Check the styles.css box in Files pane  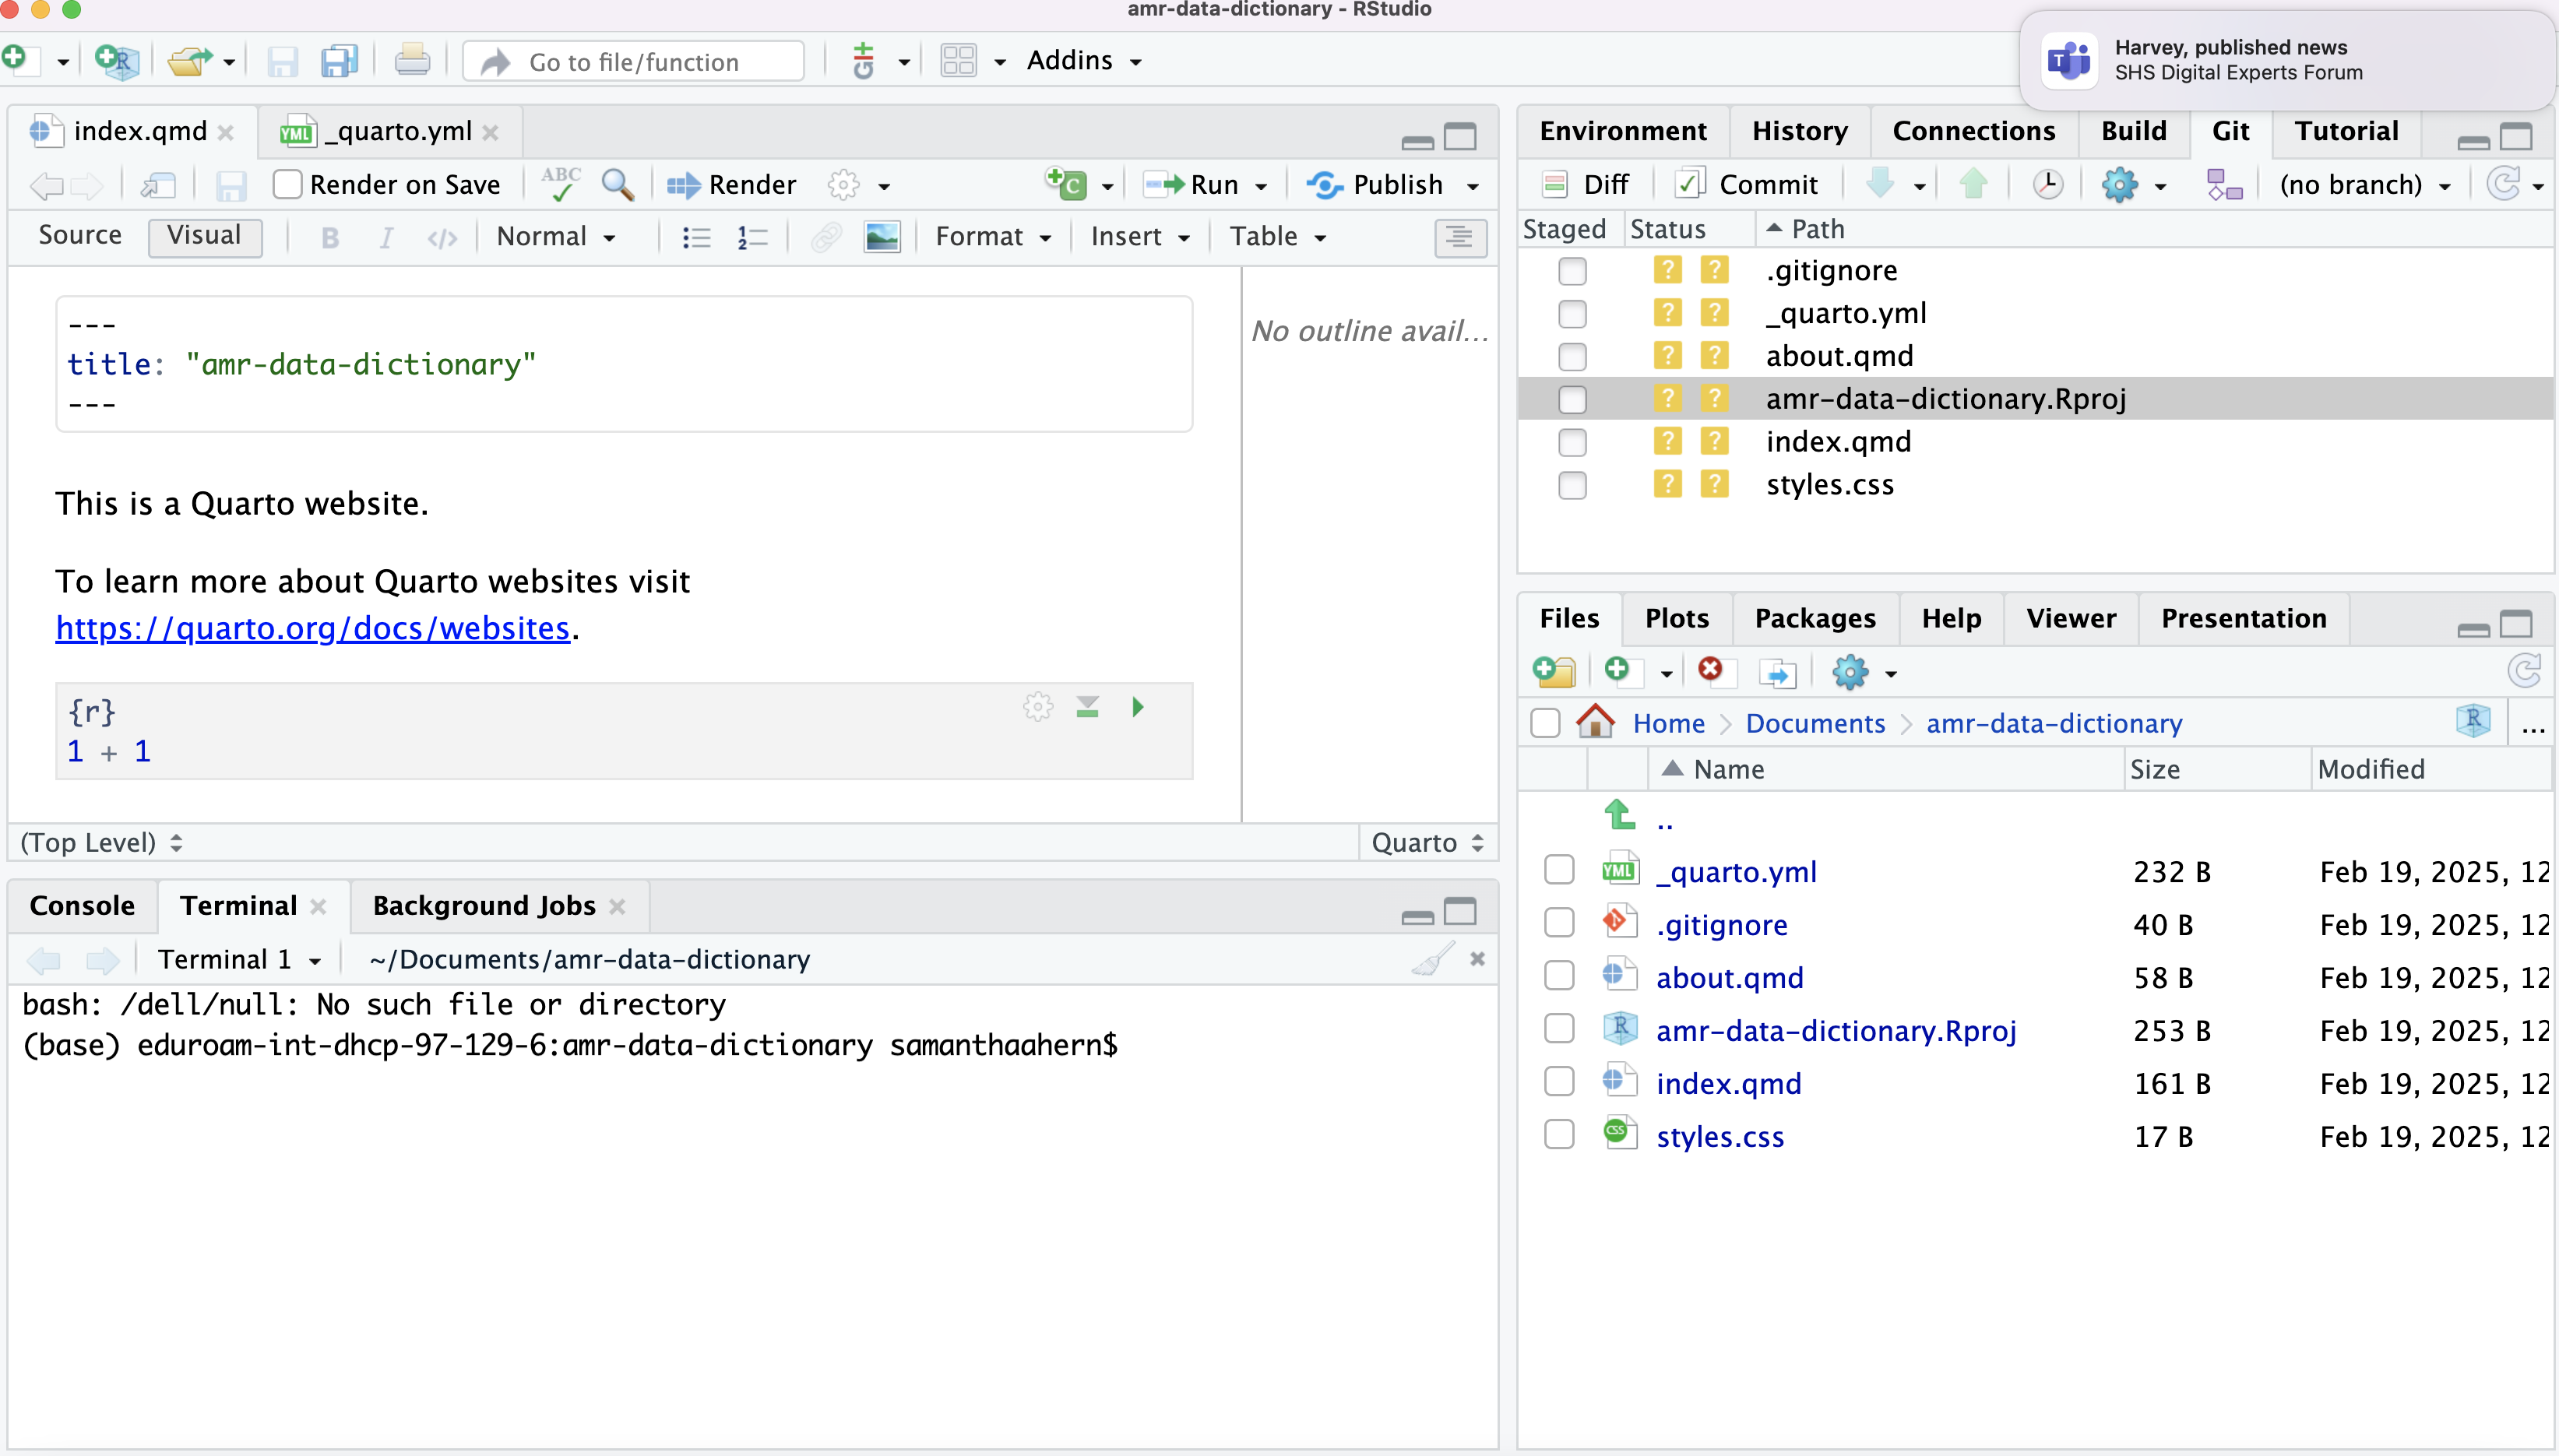click(x=1559, y=1135)
